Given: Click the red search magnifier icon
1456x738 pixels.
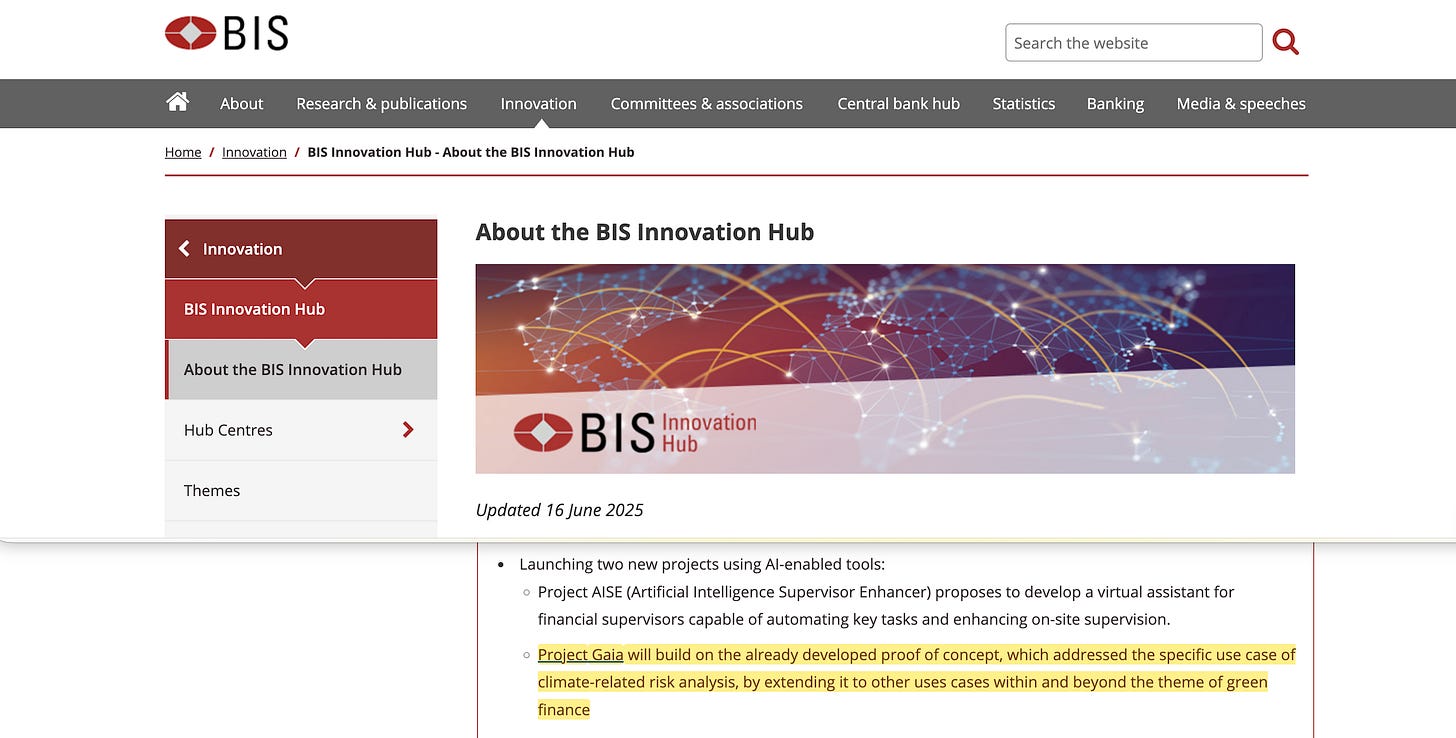Looking at the screenshot, I should click(x=1286, y=42).
